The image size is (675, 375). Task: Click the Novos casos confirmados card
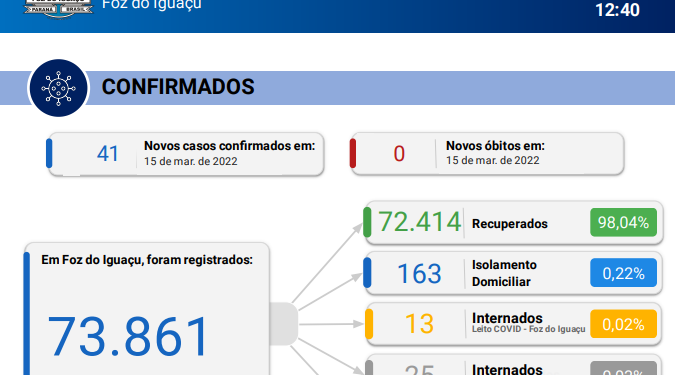pos(185,154)
